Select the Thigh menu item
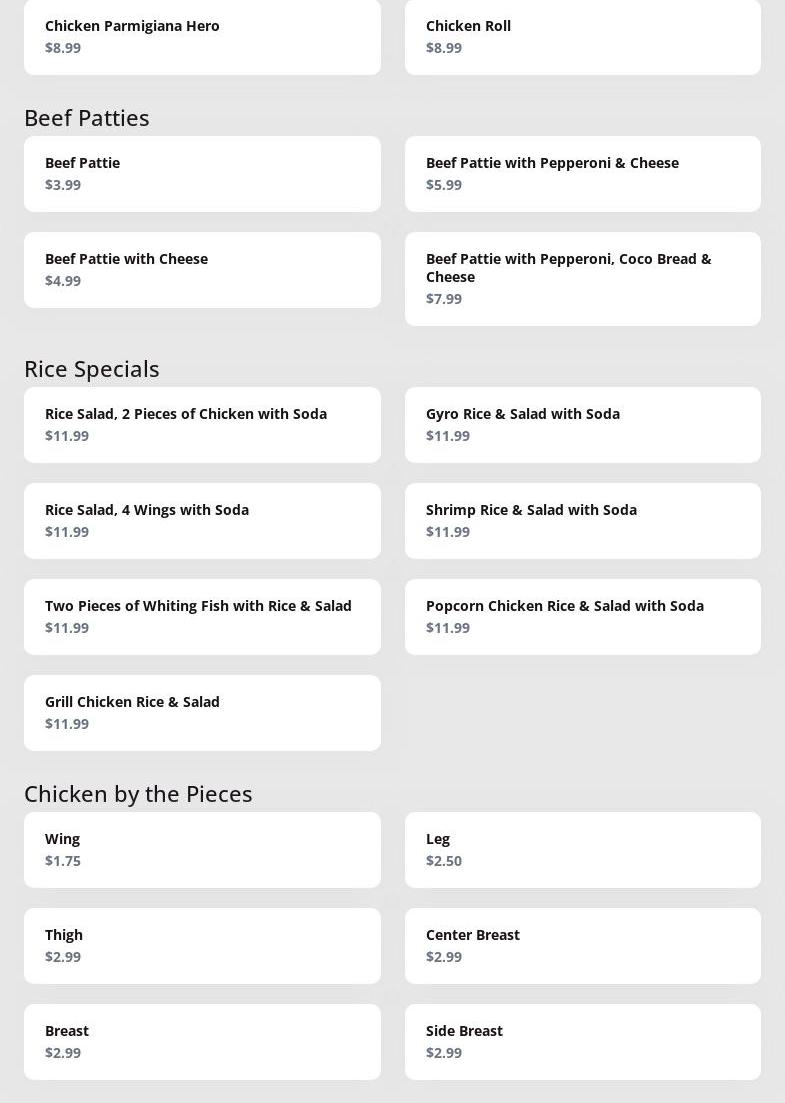The width and height of the screenshot is (785, 1103). [202, 945]
